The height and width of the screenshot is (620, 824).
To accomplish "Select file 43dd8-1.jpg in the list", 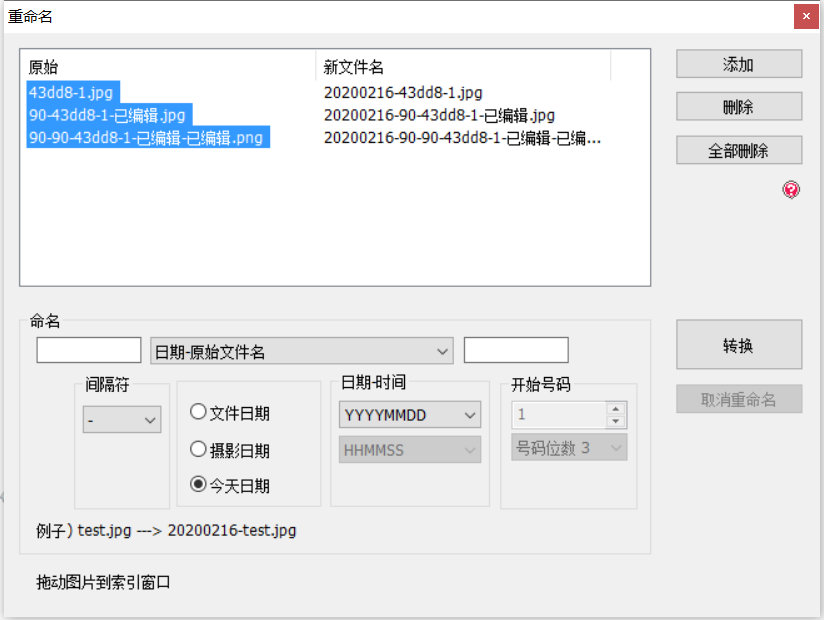I will pos(73,92).
